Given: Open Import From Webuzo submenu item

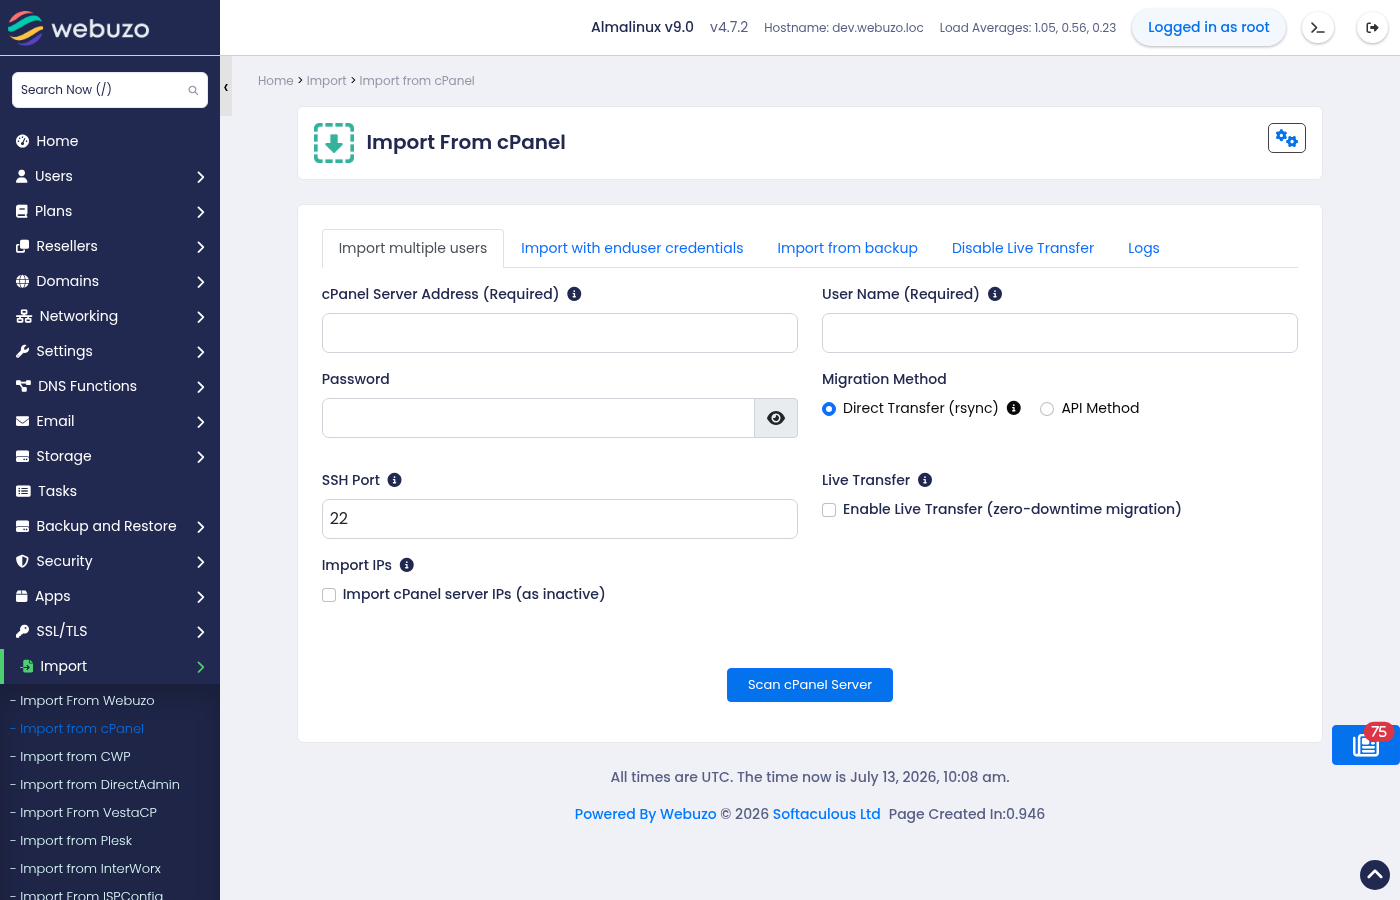Looking at the screenshot, I should tap(87, 701).
